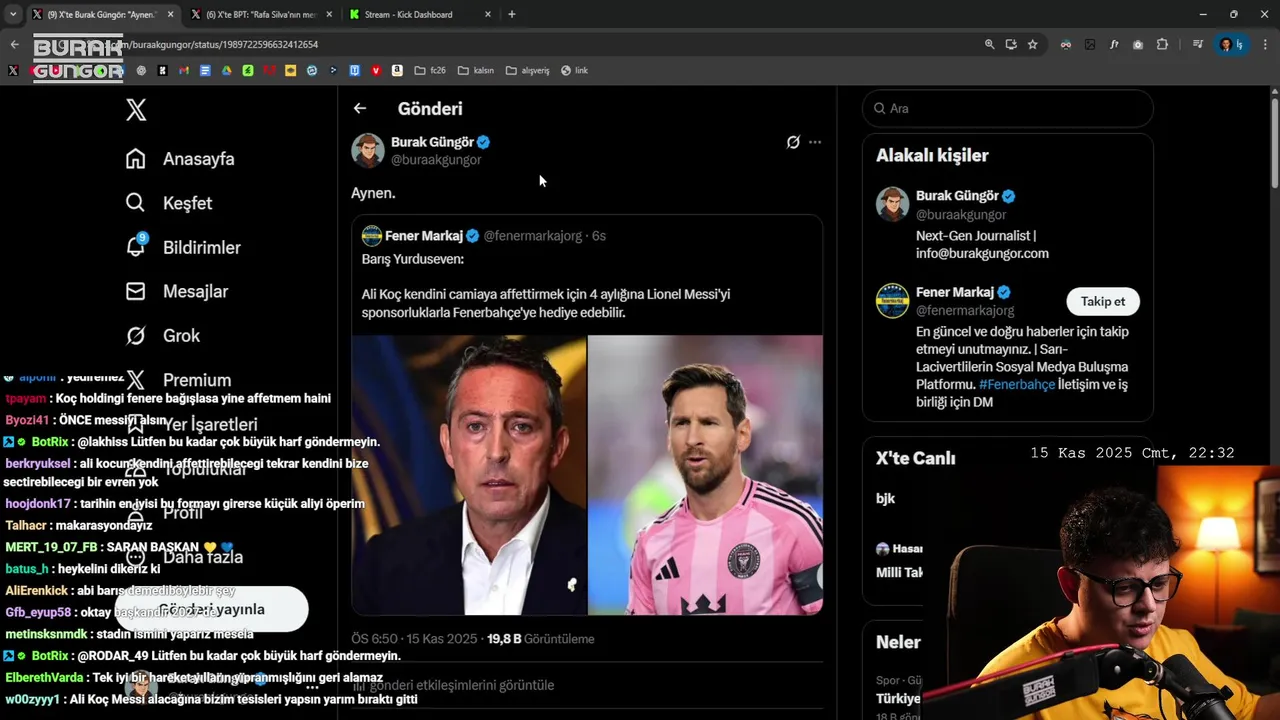
Task: Open Fener Markaj avatar in quoted post
Action: click(x=372, y=236)
